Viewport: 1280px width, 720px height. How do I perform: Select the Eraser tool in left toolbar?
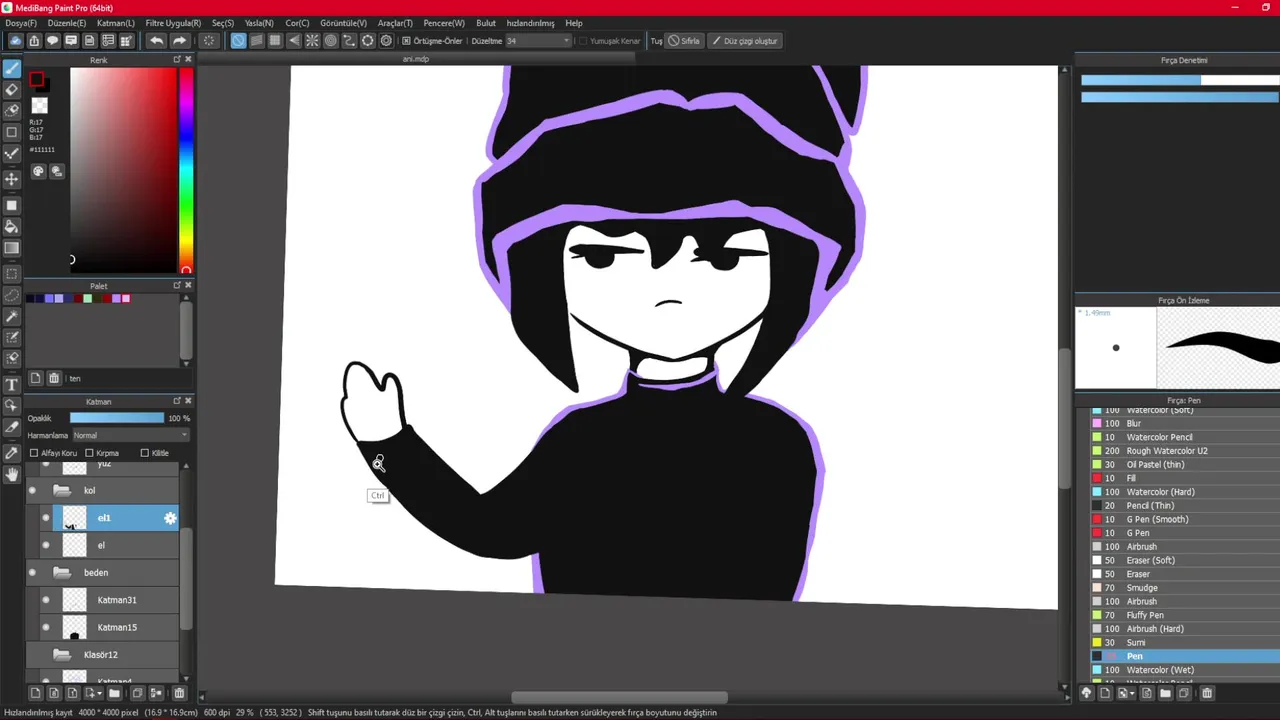(x=12, y=90)
